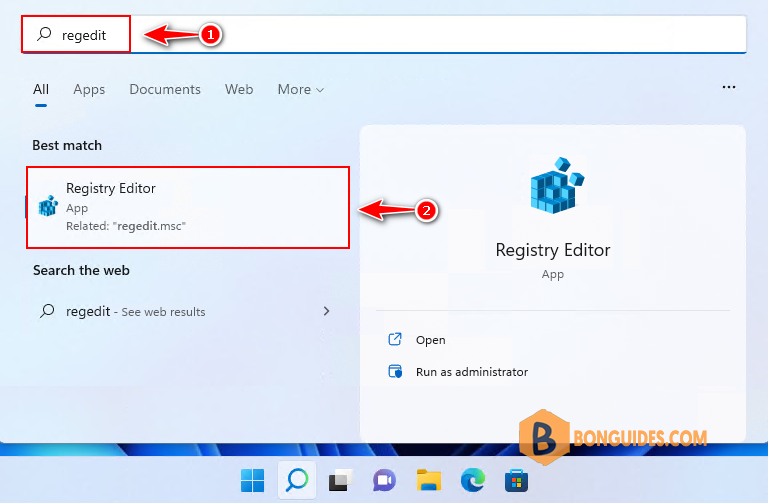Open Task View from the taskbar

point(341,480)
